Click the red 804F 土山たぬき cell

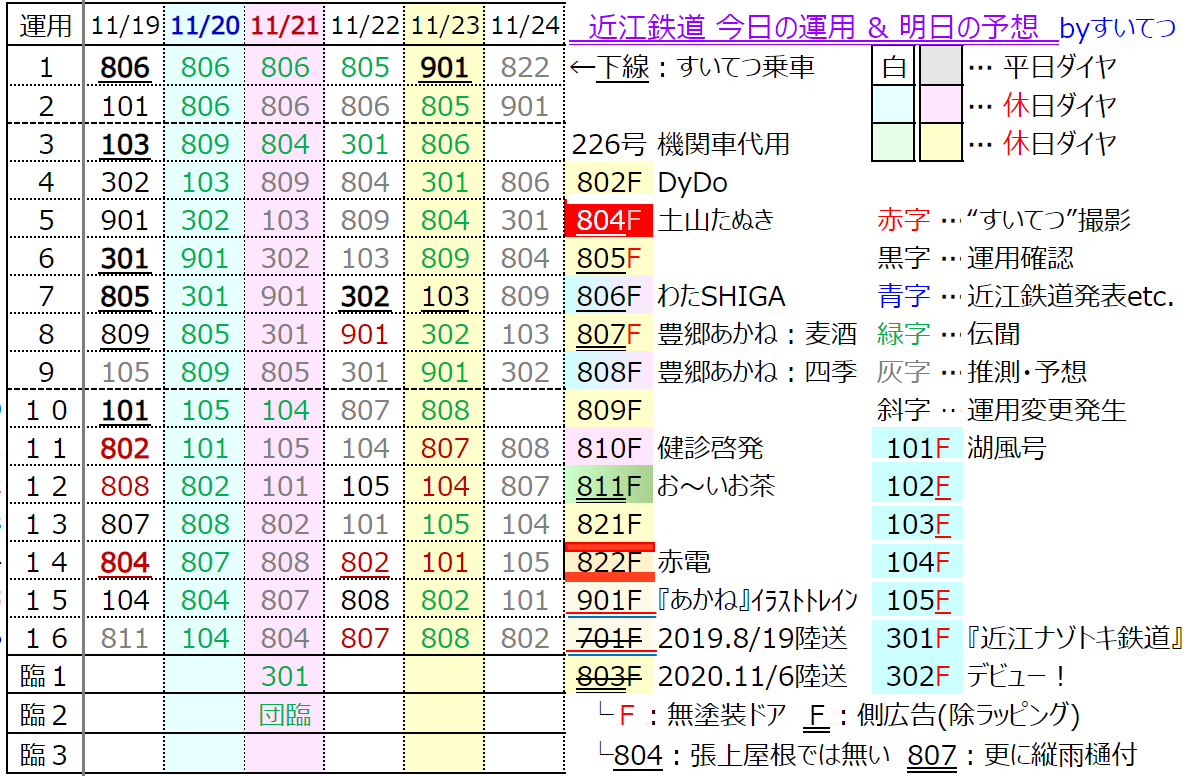[609, 220]
